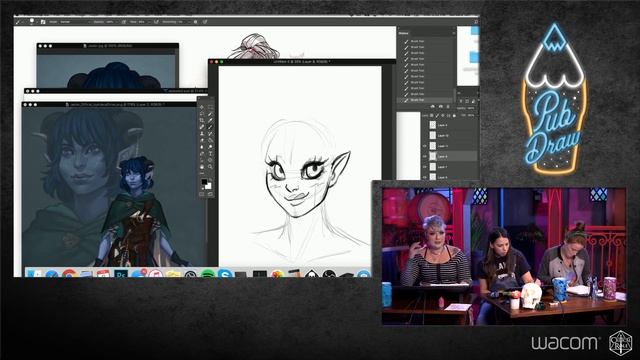Select the highlighted Brush tool in toolbox

pyautogui.click(x=210, y=127)
